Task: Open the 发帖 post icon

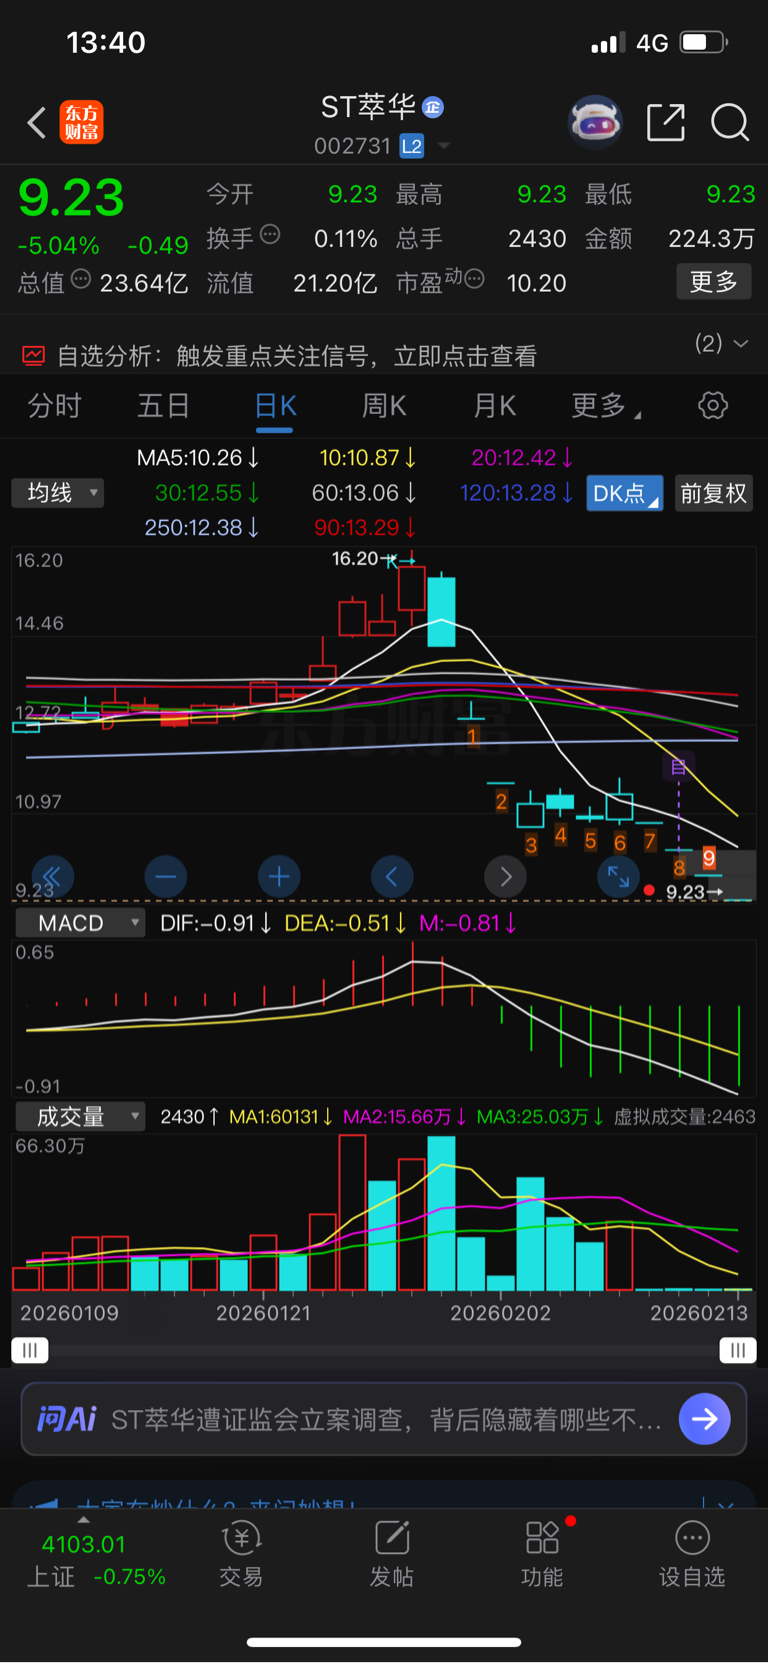Action: [392, 1539]
